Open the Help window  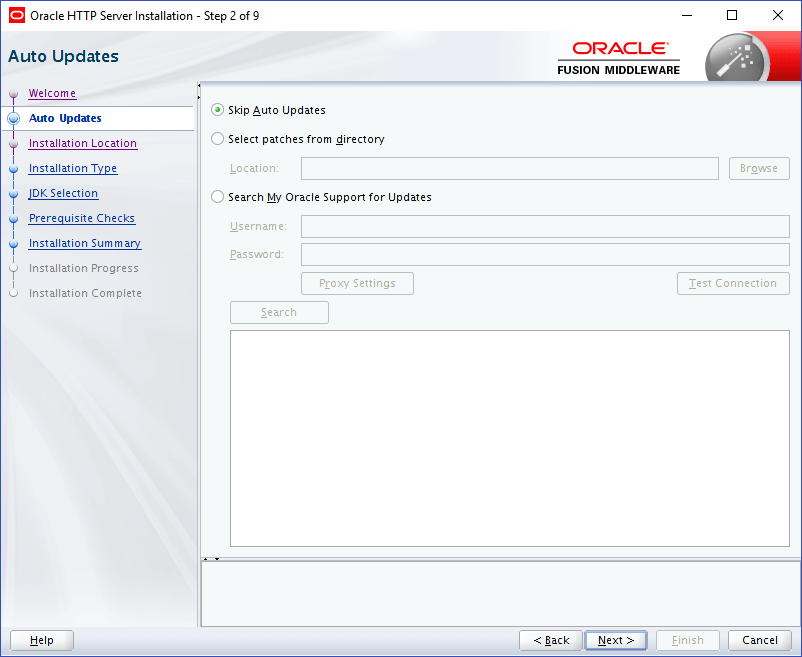(41, 640)
